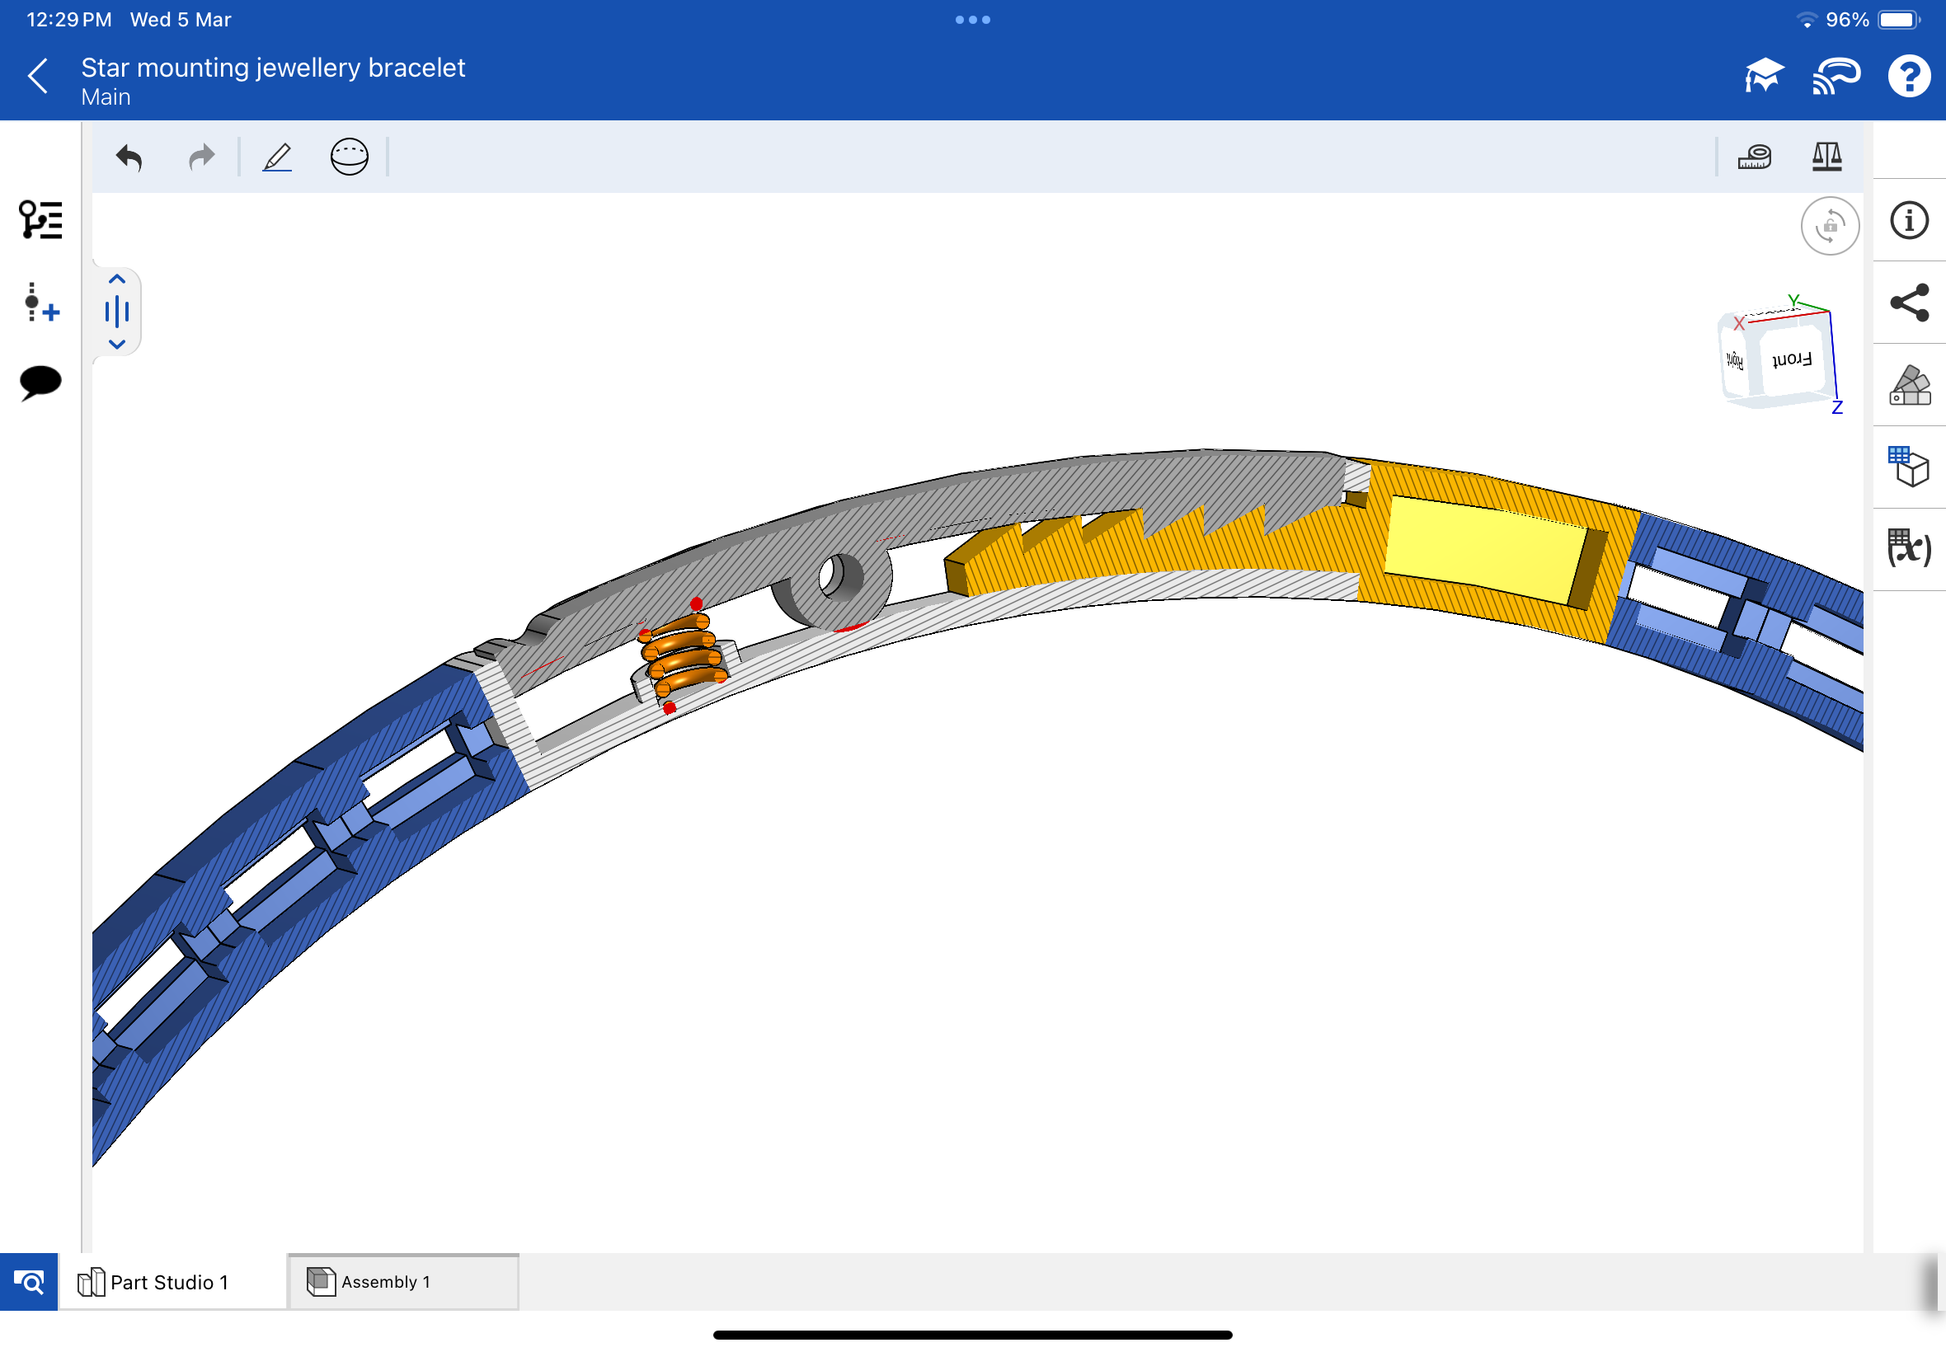Click the Front face of view cube
Viewport: 1946px width, 1352px height.
point(1791,360)
